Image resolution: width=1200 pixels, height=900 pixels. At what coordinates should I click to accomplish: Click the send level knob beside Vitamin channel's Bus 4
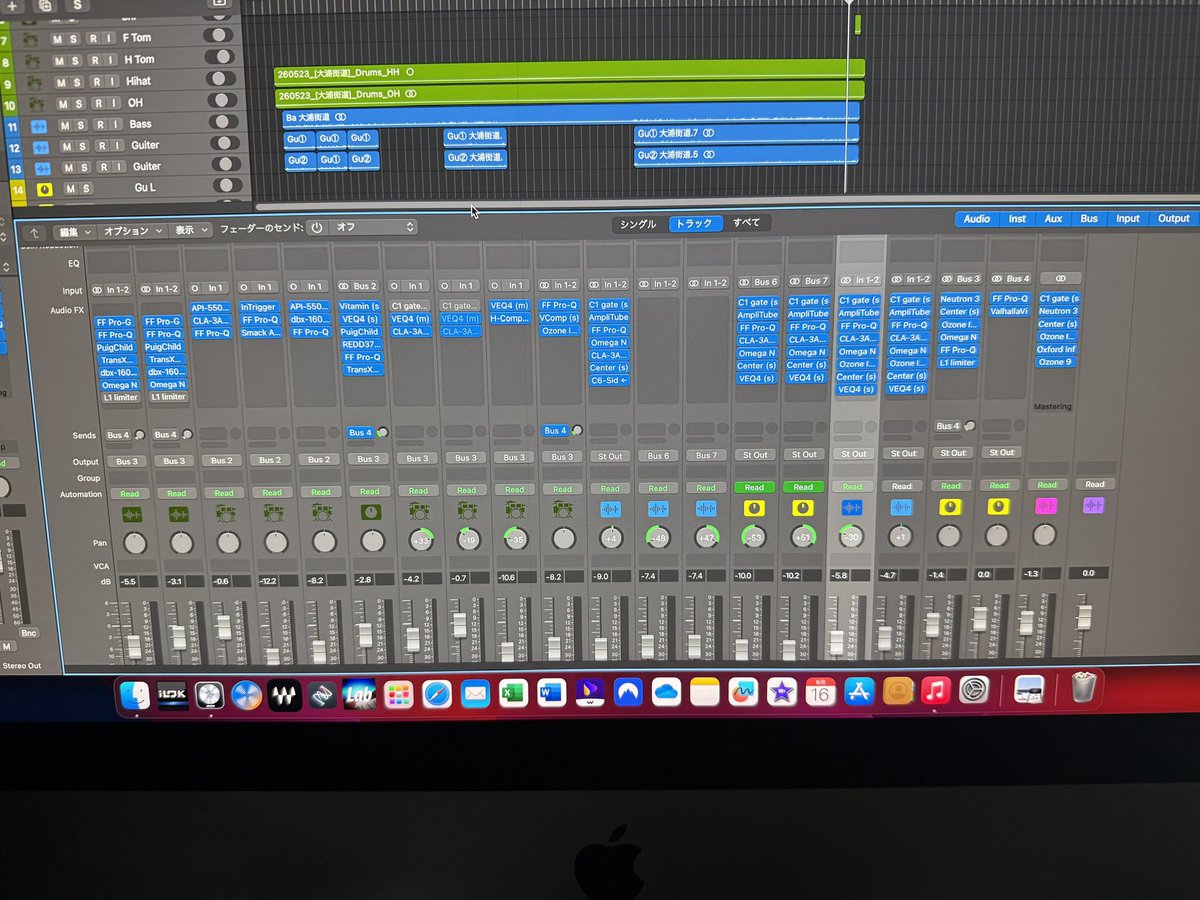(x=382, y=433)
